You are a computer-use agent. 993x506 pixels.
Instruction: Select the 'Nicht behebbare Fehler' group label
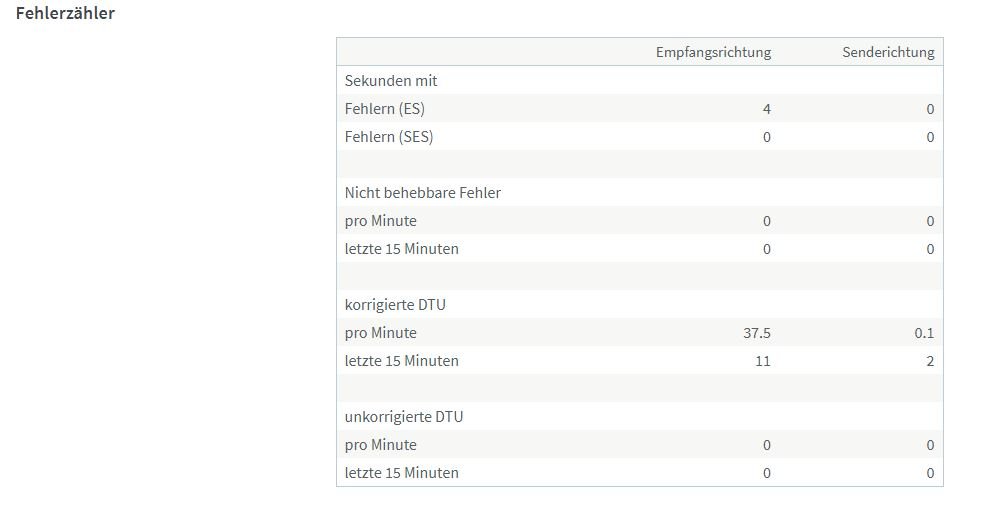click(423, 193)
